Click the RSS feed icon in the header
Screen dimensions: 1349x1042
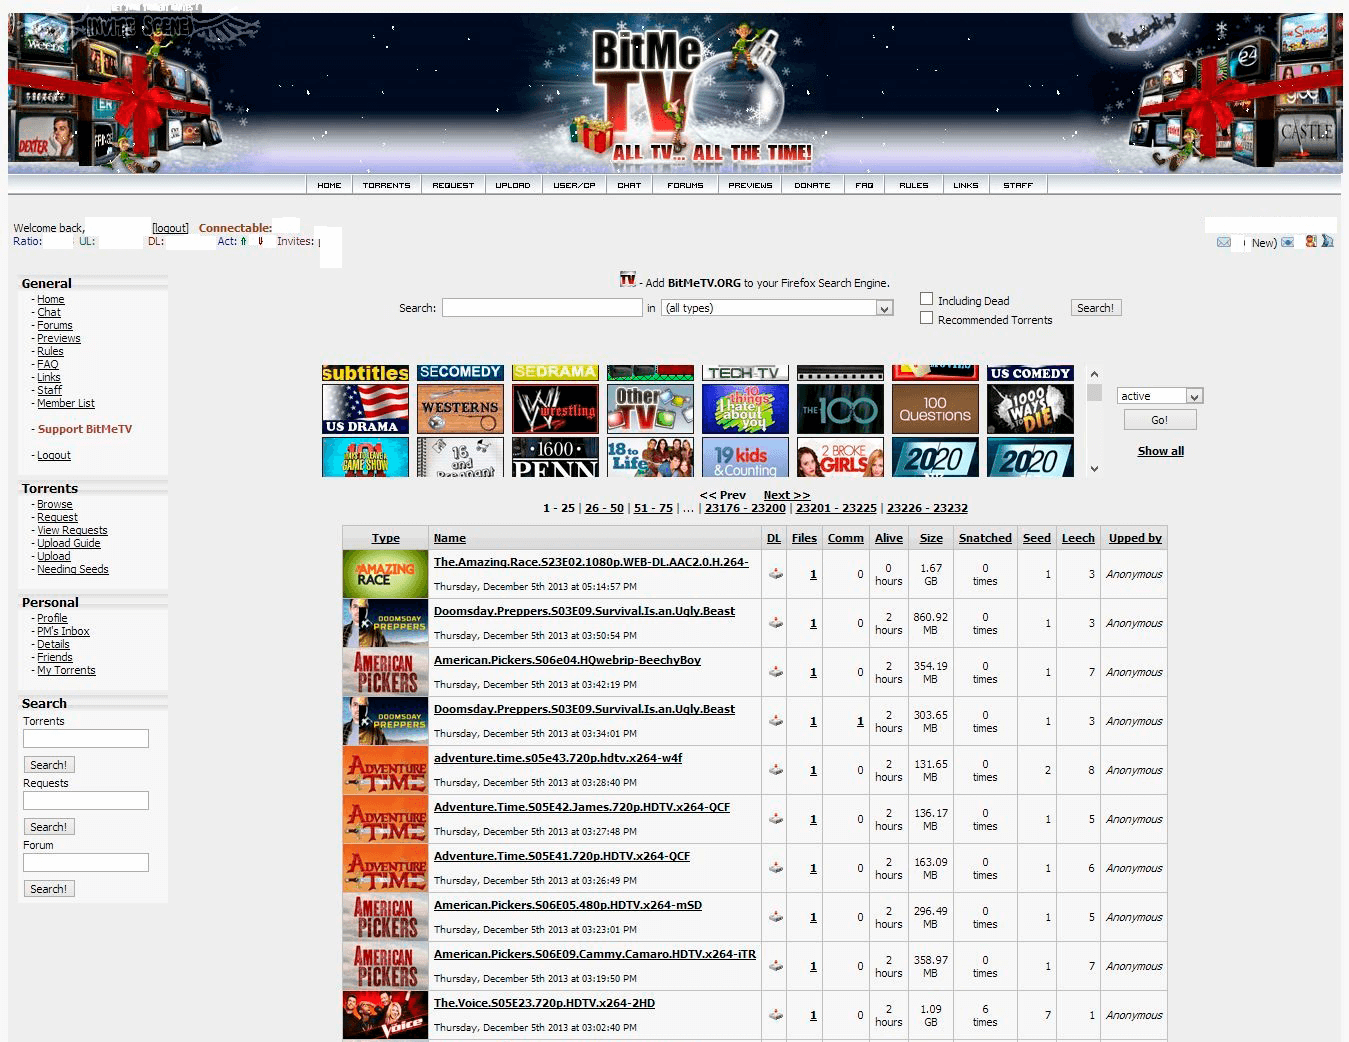tap(1328, 241)
